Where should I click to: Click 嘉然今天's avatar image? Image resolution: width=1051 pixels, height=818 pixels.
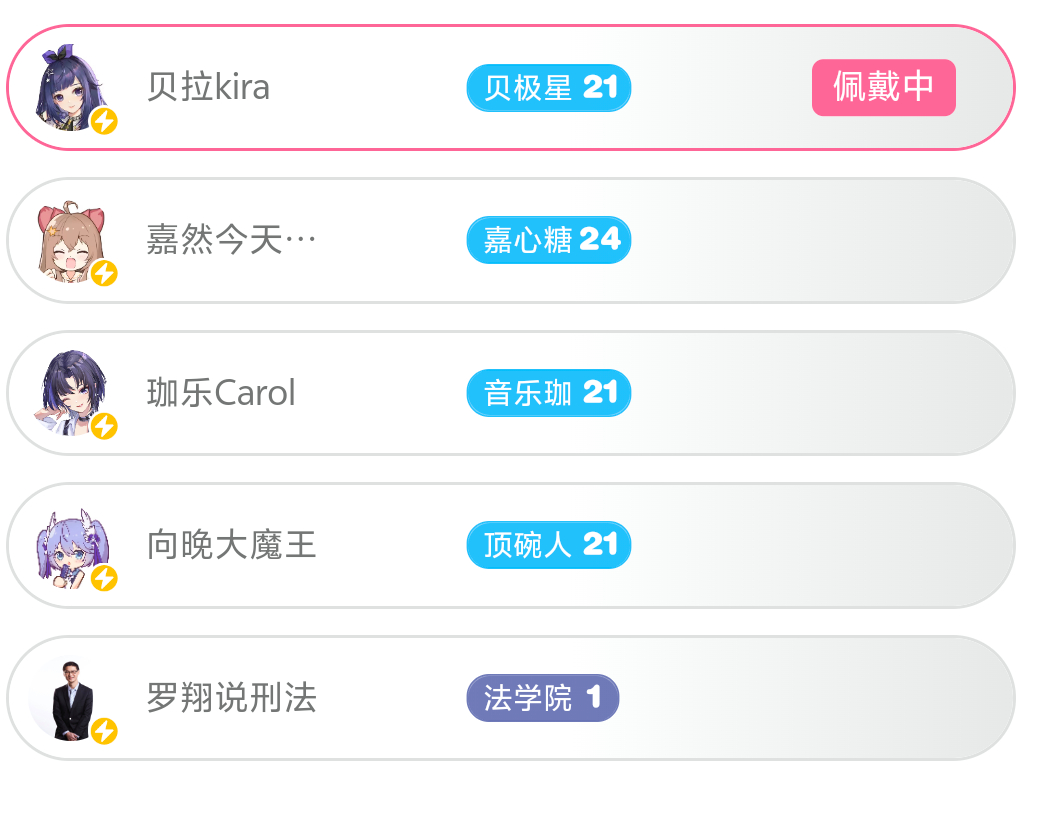point(68,240)
